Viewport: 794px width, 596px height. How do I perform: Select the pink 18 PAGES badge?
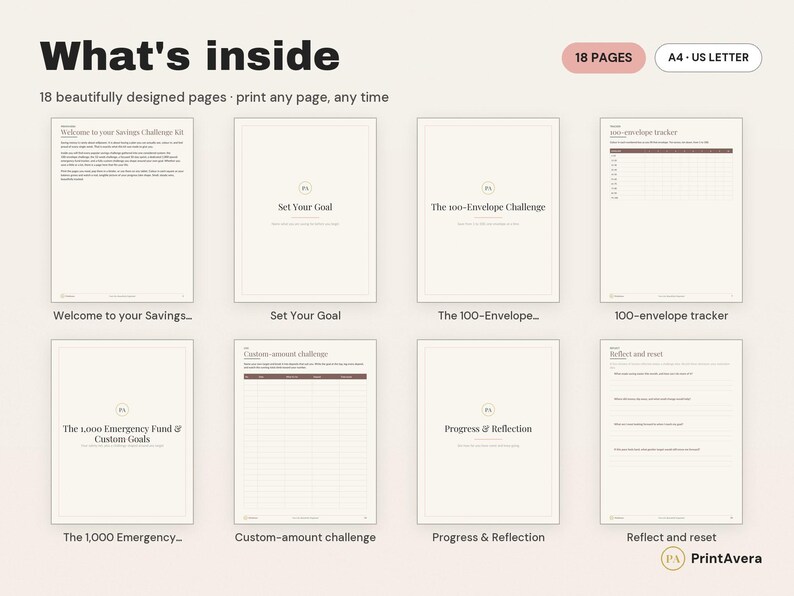tap(604, 58)
